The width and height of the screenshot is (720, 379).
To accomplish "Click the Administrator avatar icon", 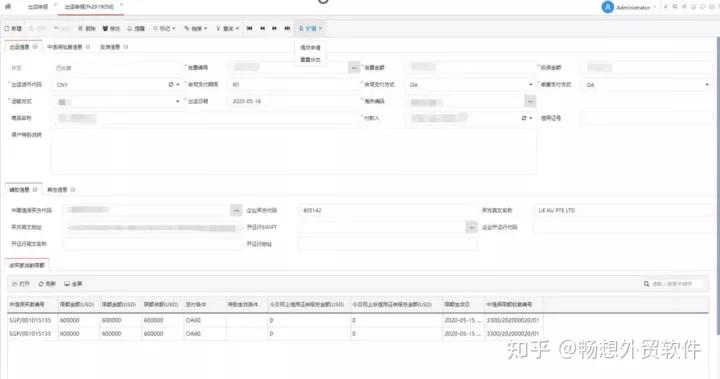I will pos(608,7).
